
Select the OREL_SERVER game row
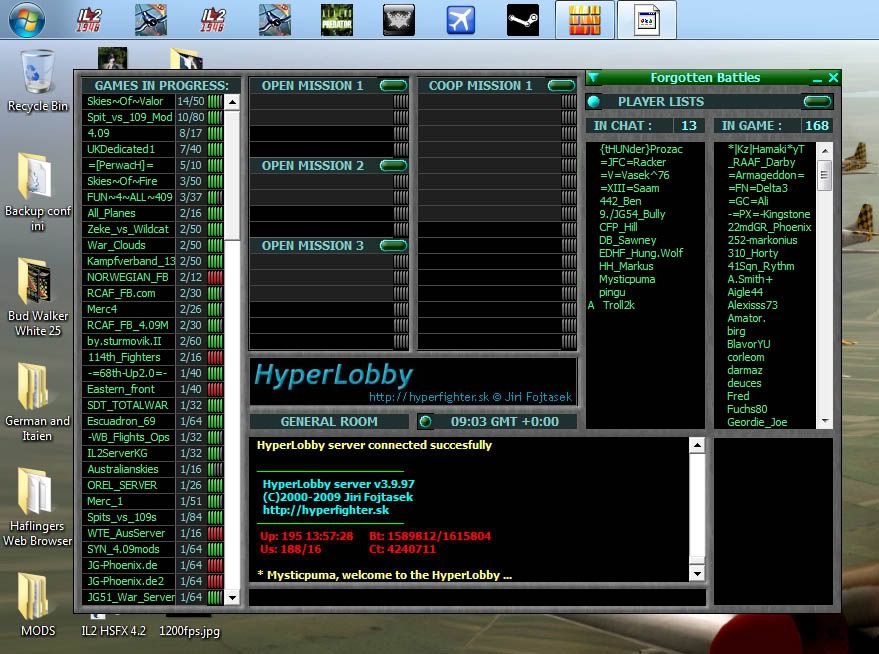click(152, 485)
